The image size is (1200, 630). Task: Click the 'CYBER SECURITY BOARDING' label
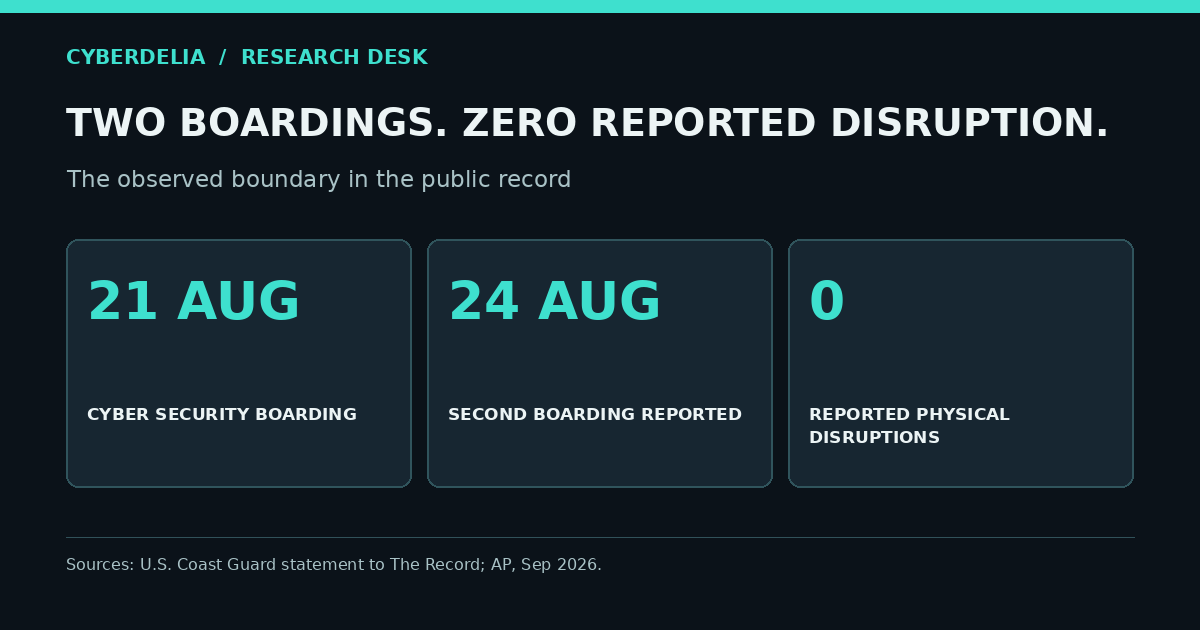(x=222, y=415)
